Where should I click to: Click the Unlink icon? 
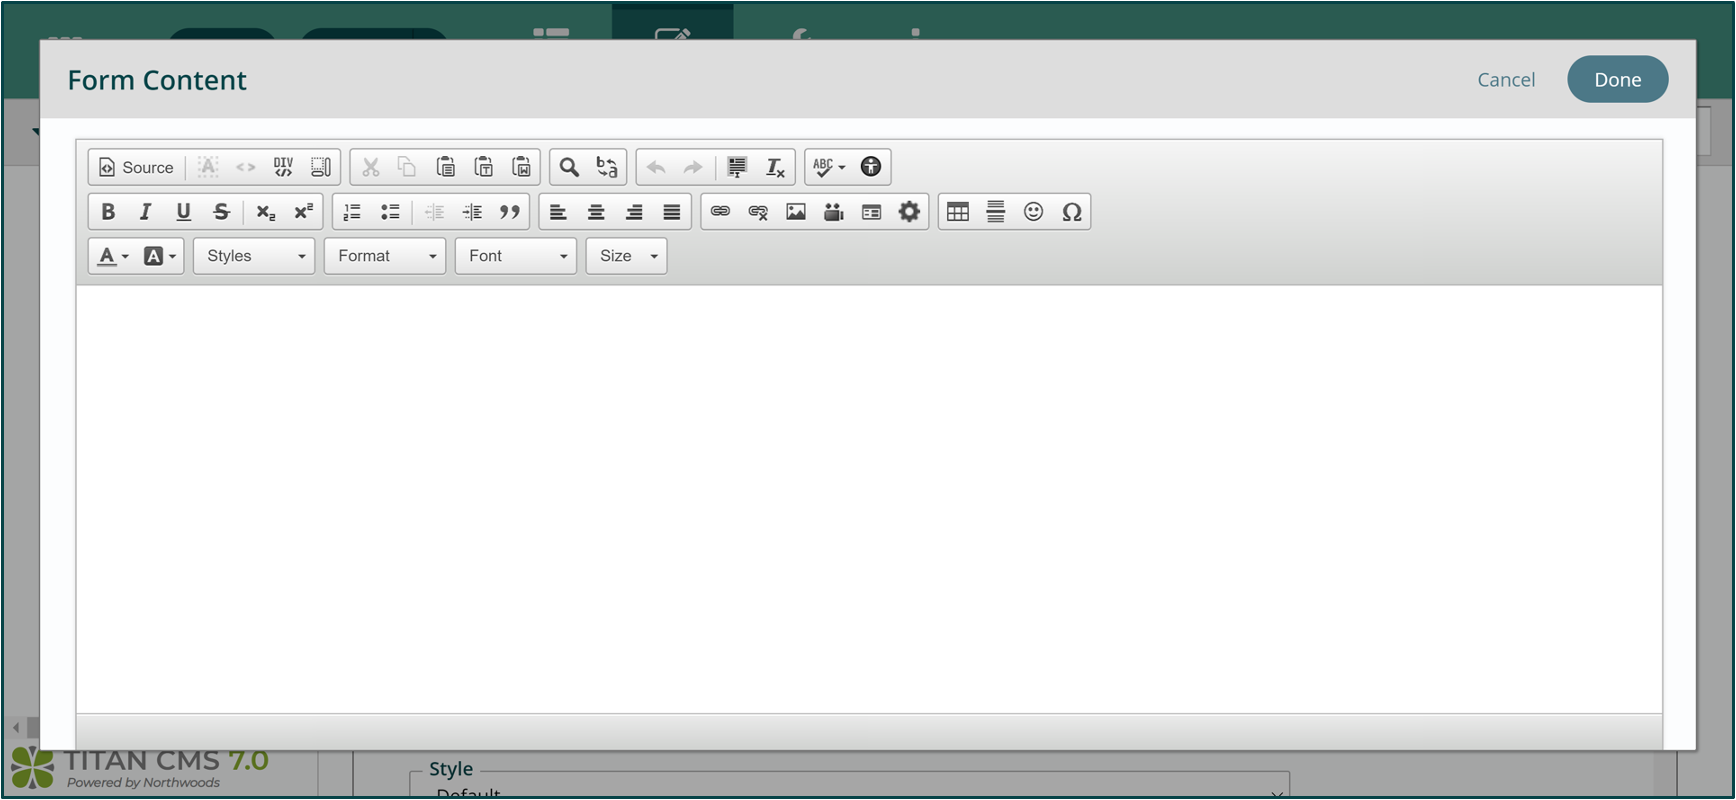758,212
